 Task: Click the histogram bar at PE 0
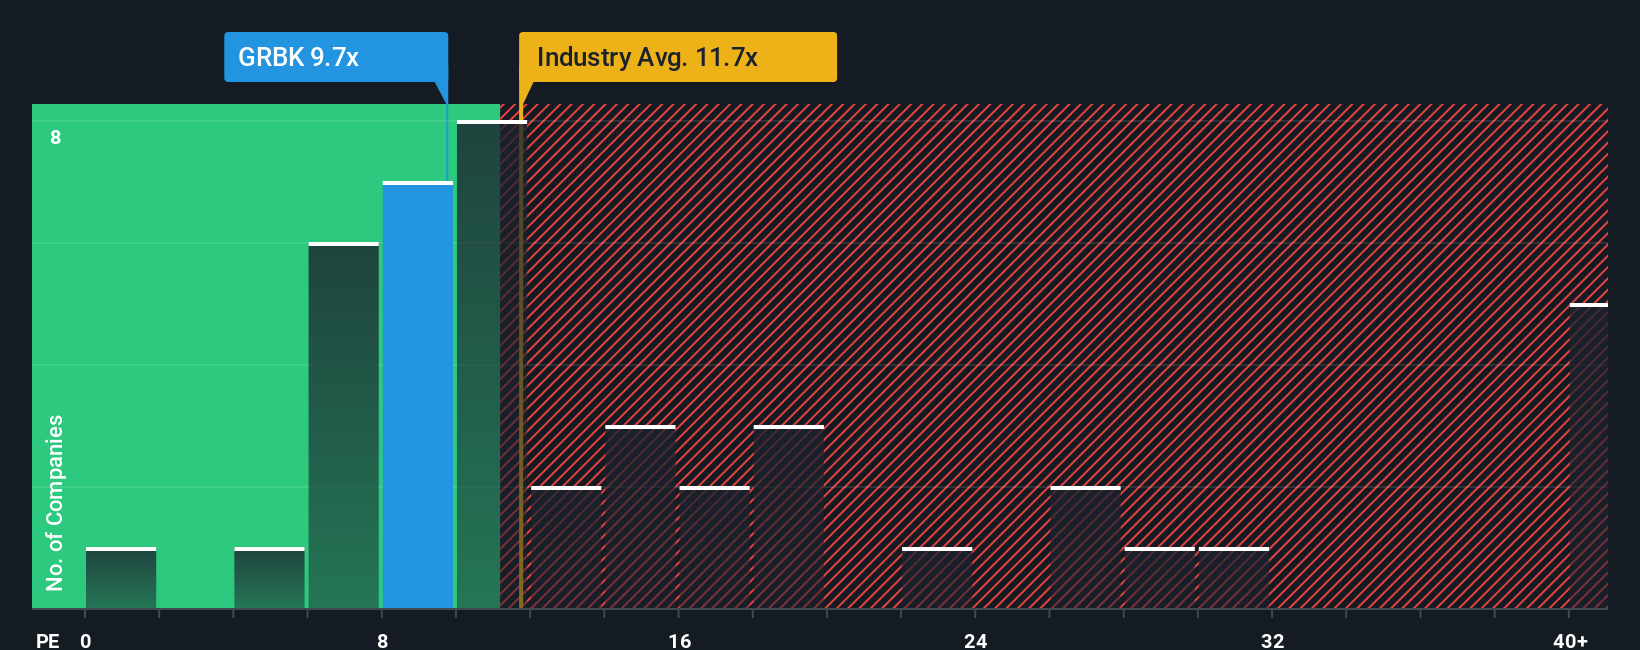(x=121, y=578)
